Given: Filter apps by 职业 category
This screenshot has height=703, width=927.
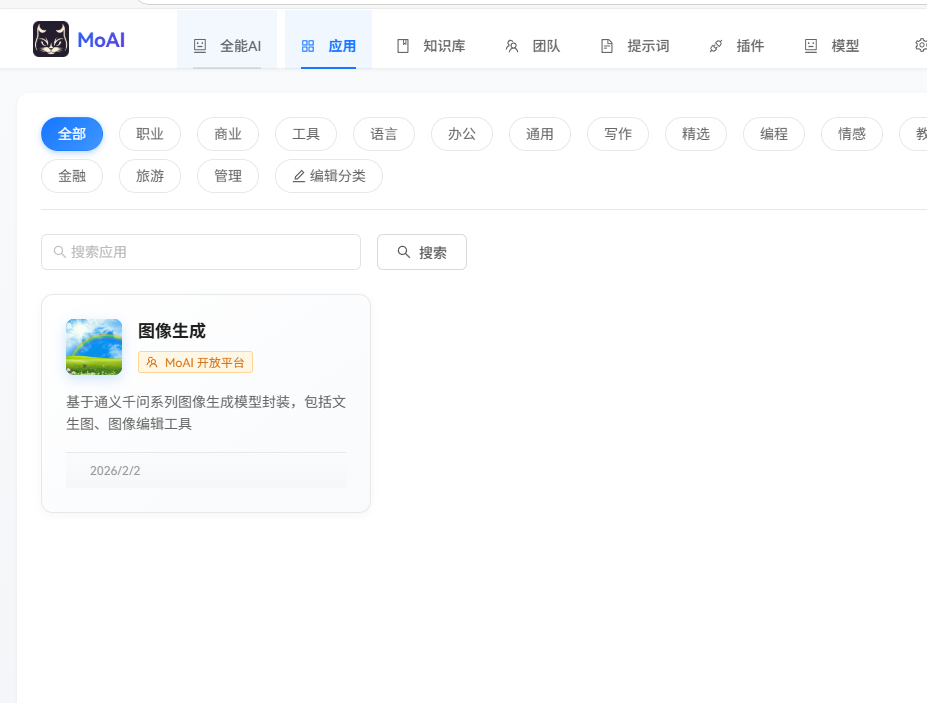Looking at the screenshot, I should pos(150,134).
